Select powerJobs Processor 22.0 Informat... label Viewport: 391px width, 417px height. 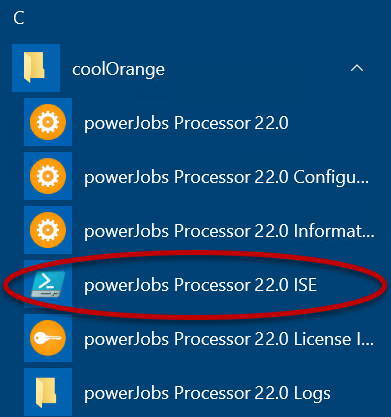tap(229, 231)
